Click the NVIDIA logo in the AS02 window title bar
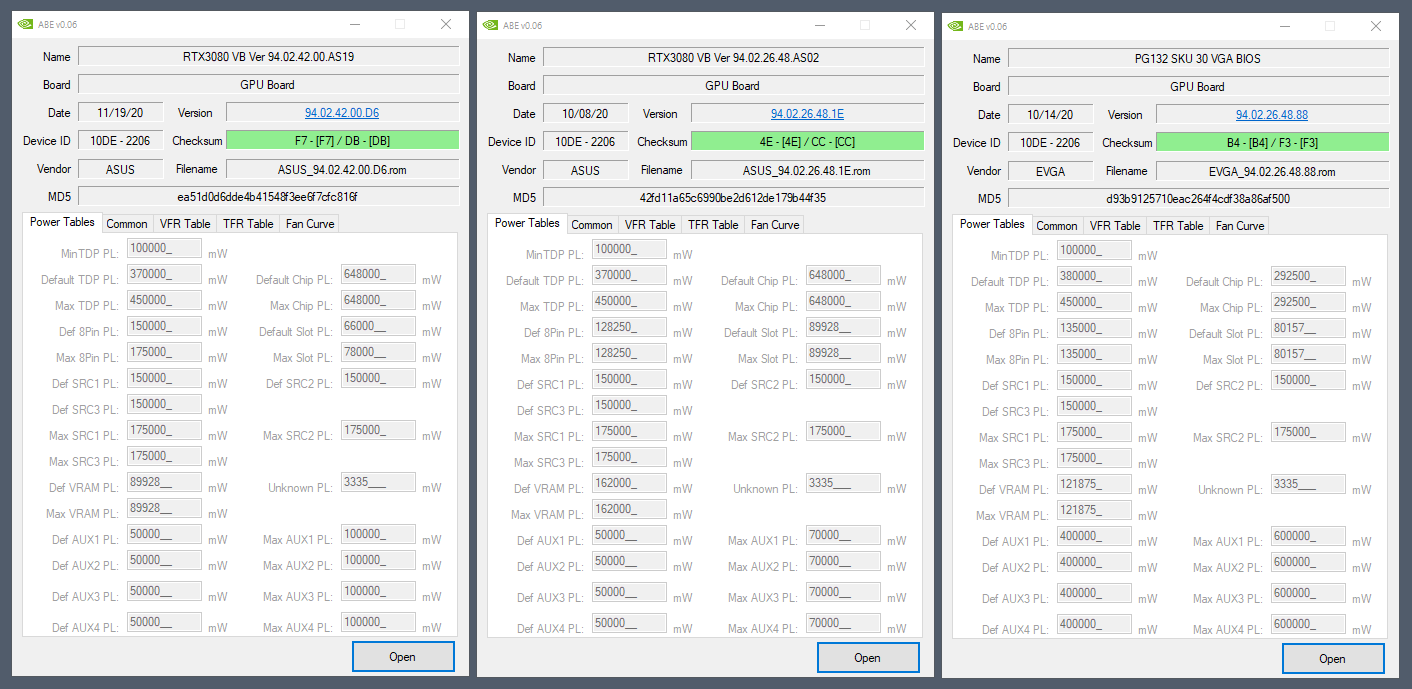1412x689 pixels. pyautogui.click(x=491, y=25)
